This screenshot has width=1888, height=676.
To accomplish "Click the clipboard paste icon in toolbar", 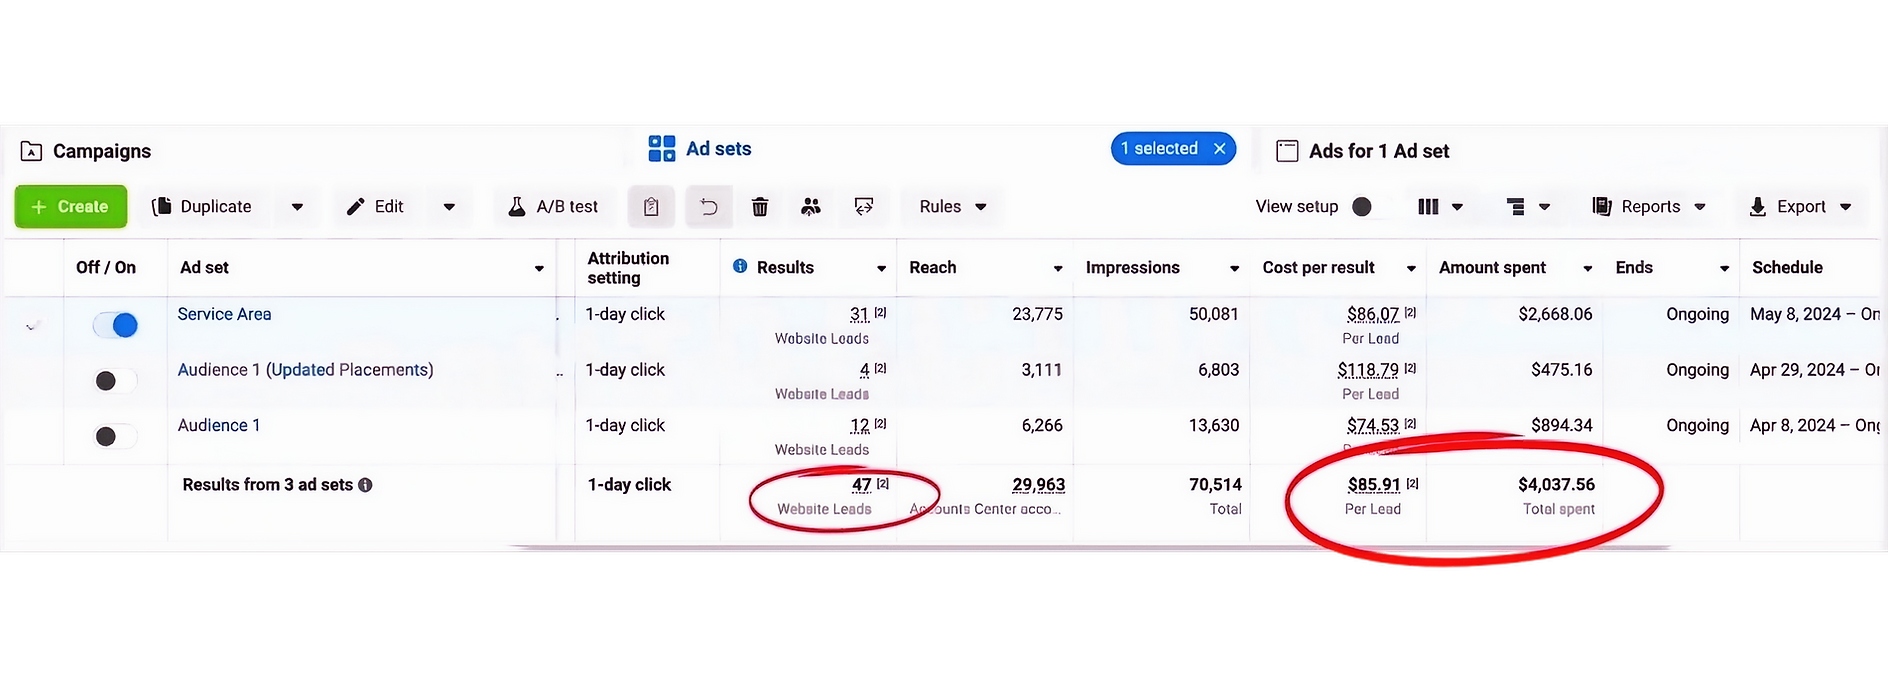I will [651, 207].
